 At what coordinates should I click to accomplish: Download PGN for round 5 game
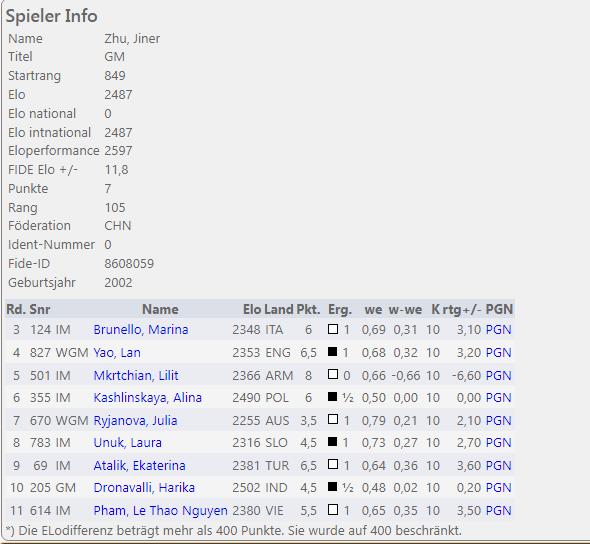tap(499, 375)
